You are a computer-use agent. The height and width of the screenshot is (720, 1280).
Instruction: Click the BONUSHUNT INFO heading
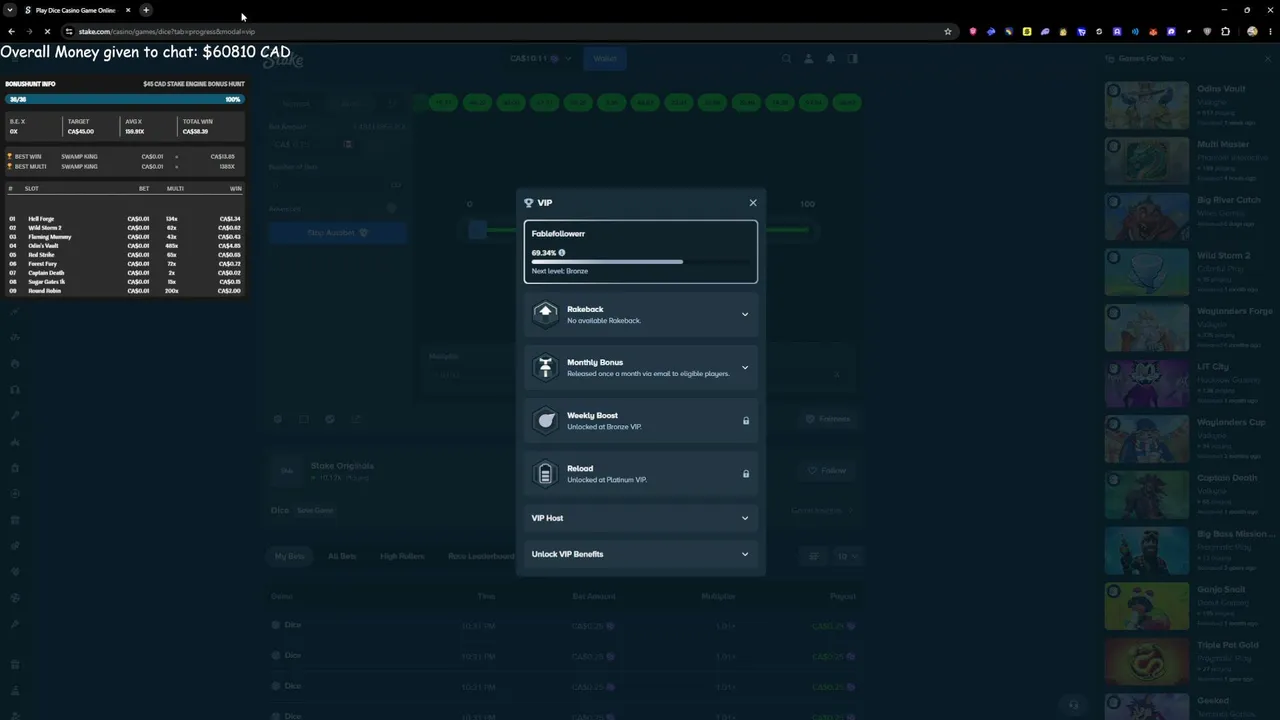[x=30, y=84]
